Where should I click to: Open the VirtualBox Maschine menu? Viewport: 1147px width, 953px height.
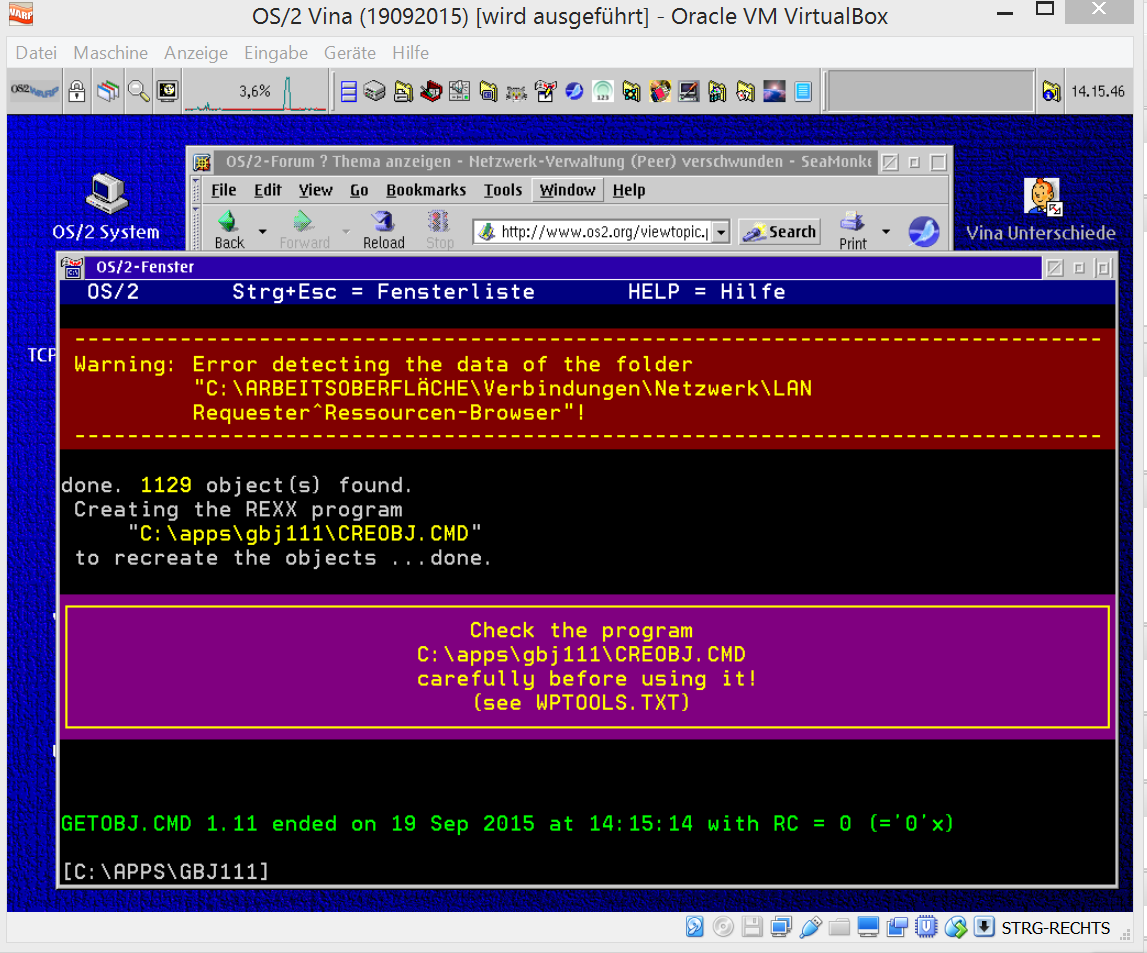point(110,53)
